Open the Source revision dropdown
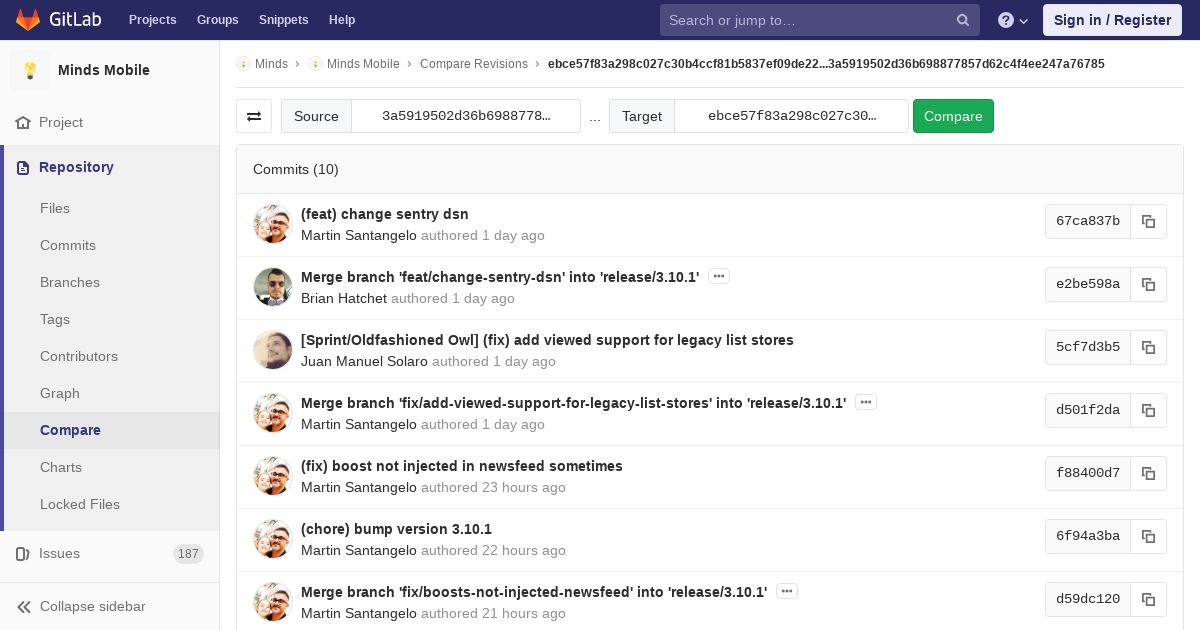The height and width of the screenshot is (630, 1200). click(x=466, y=116)
